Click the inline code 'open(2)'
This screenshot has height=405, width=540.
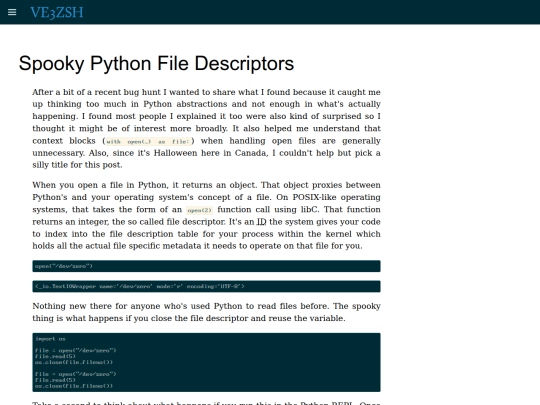tap(199, 210)
